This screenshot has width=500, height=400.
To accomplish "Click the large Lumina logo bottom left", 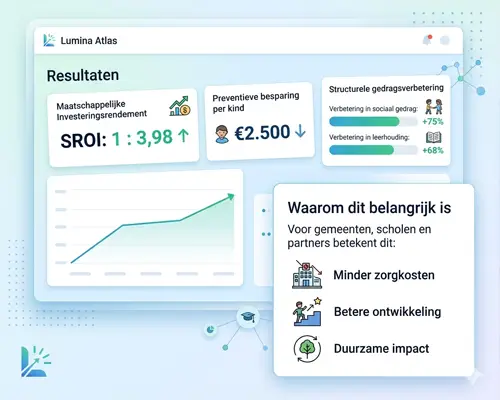I will click(x=36, y=361).
